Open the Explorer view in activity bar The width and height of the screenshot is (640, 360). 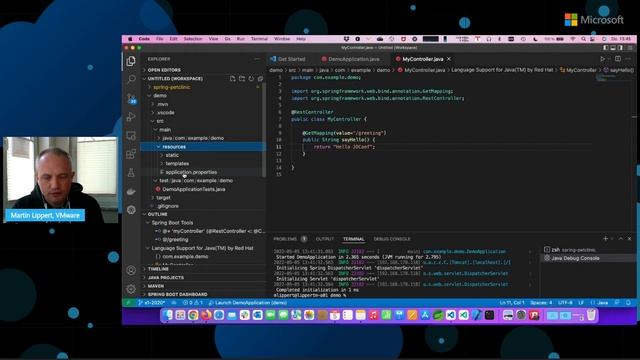pos(131,61)
